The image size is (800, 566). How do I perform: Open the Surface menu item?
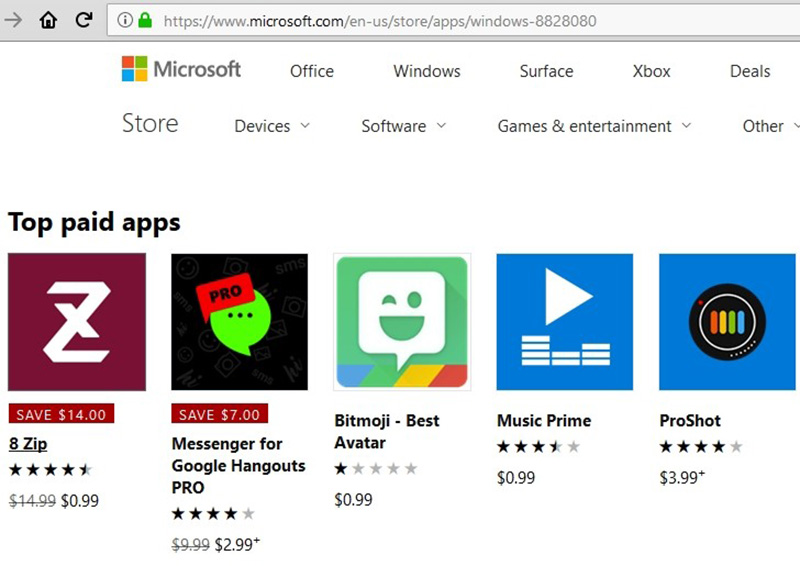(546, 71)
